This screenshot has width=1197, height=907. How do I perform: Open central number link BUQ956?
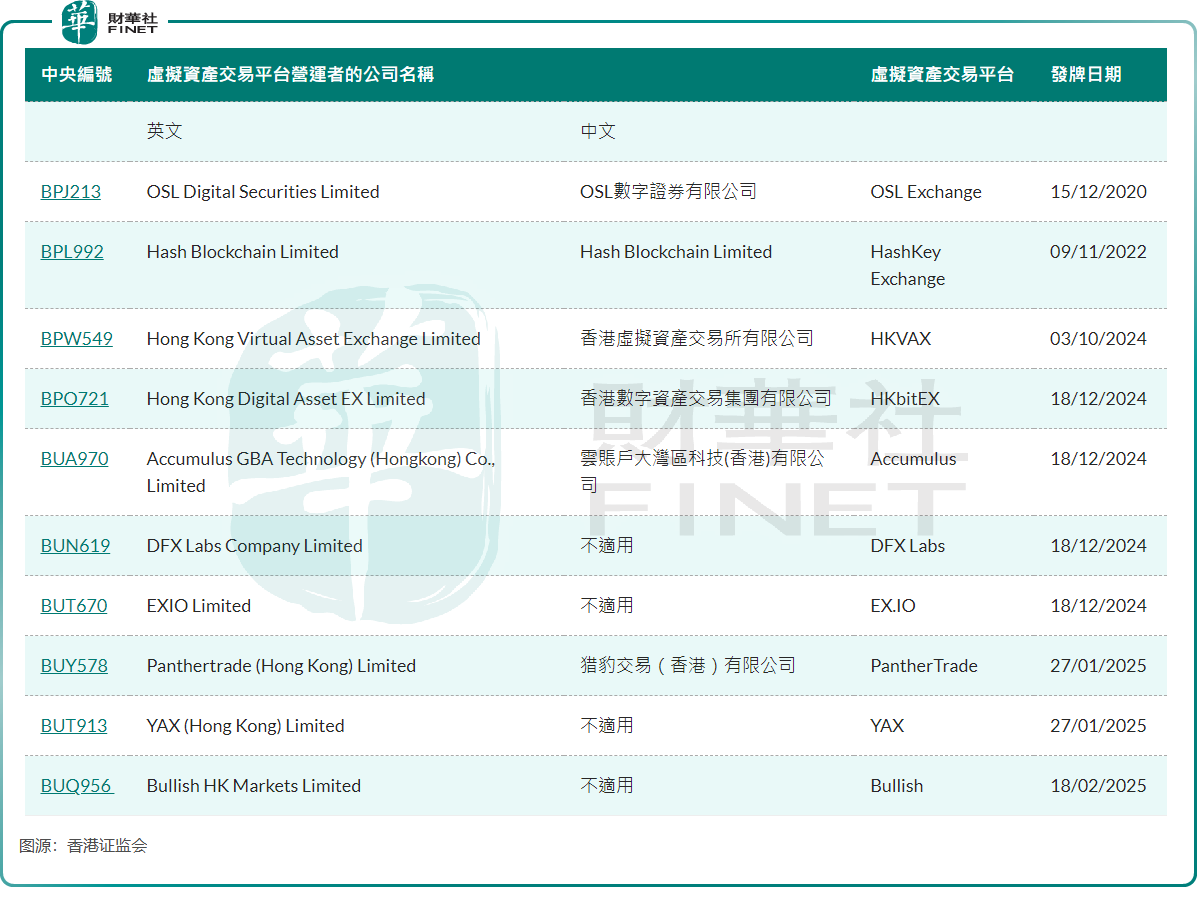tap(76, 786)
